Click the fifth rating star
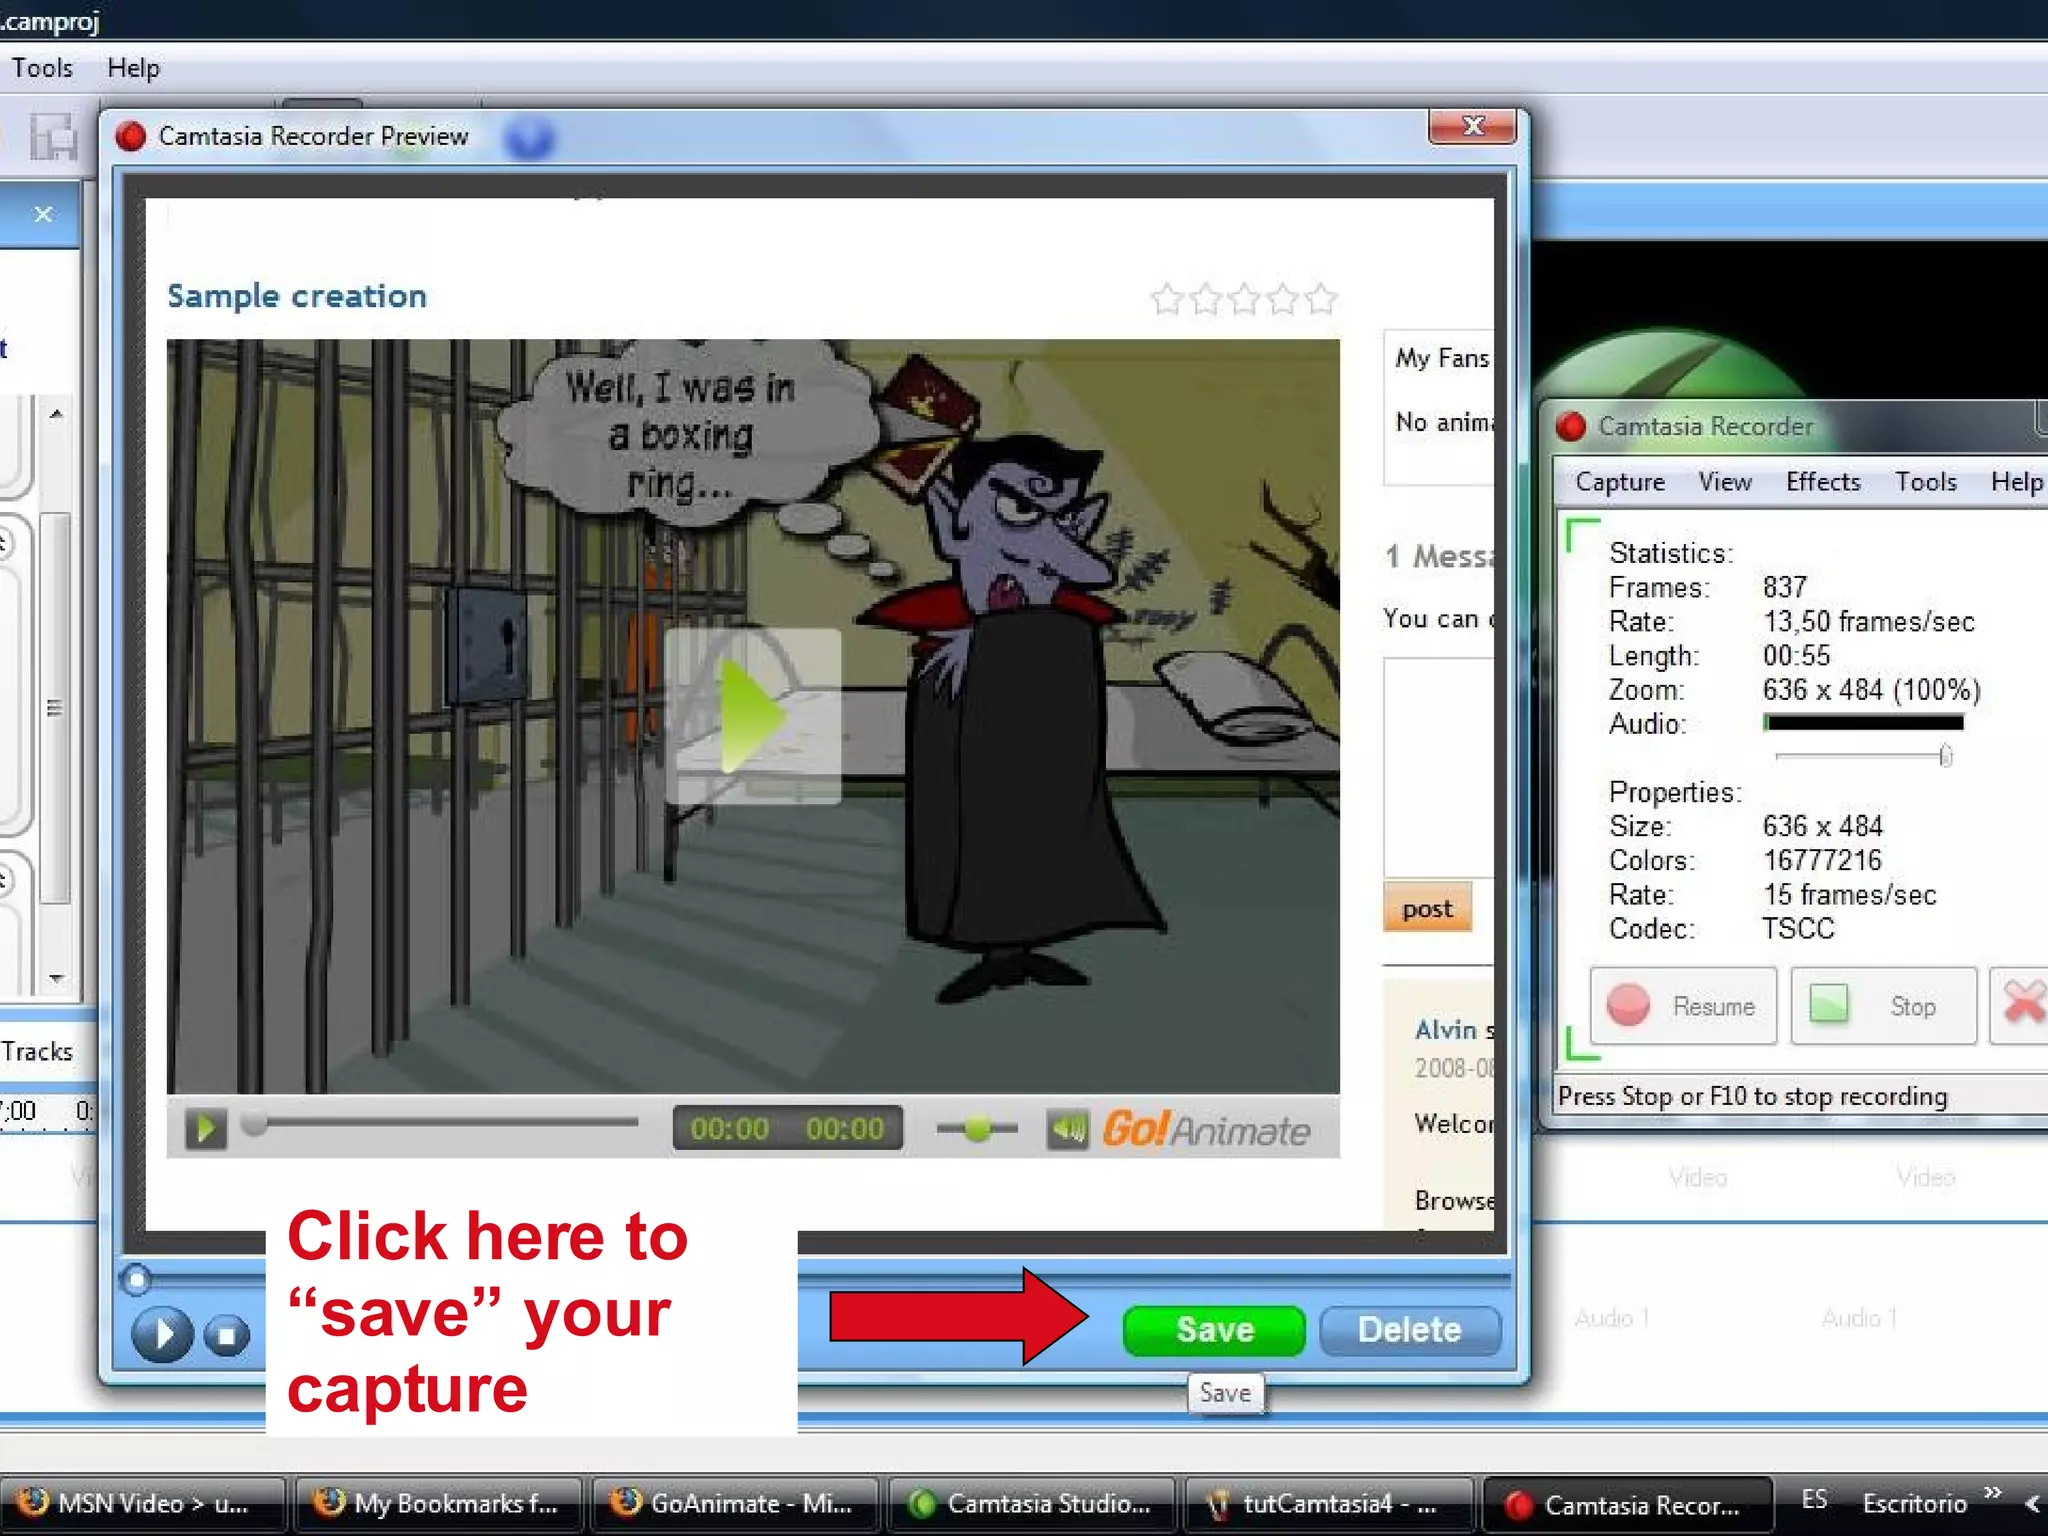 click(1321, 299)
